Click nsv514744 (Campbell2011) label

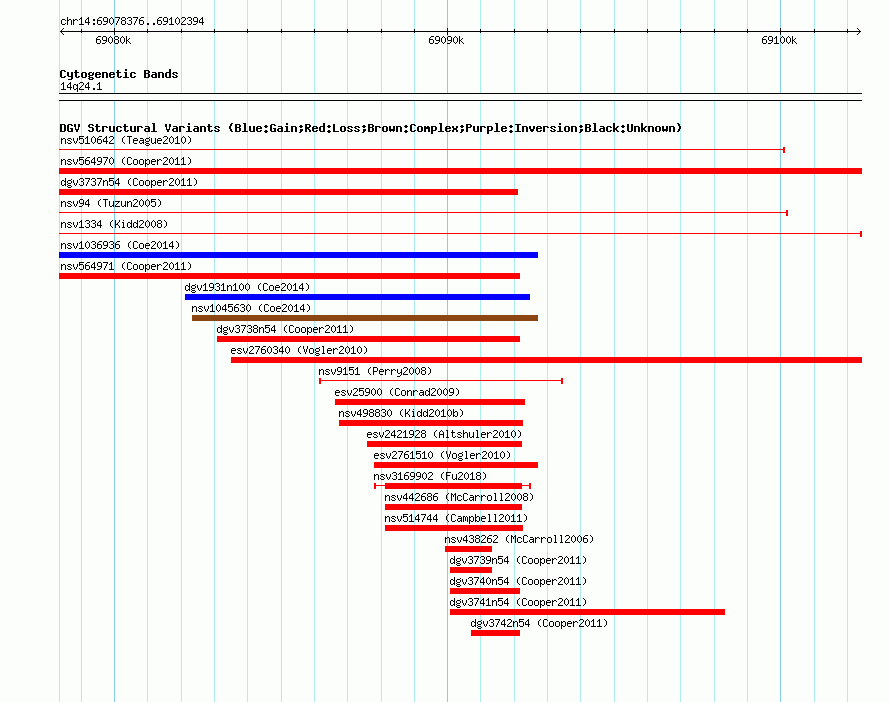pos(456,518)
